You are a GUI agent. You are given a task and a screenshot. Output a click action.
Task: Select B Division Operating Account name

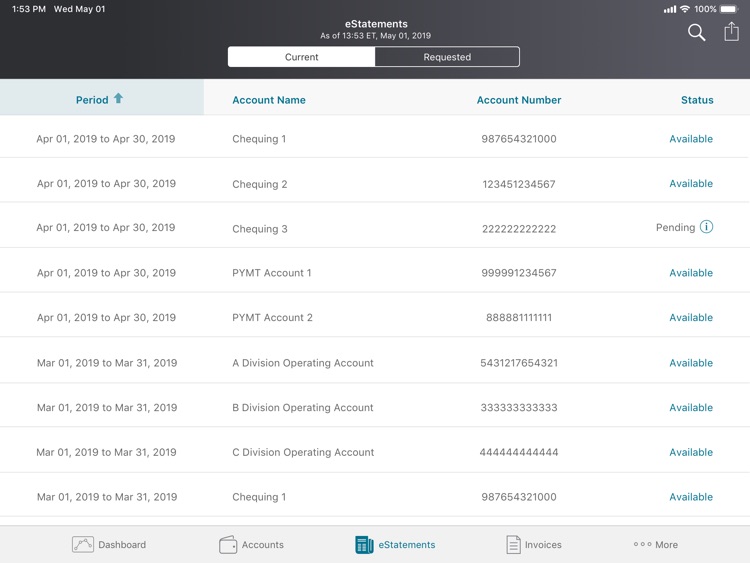click(x=302, y=408)
